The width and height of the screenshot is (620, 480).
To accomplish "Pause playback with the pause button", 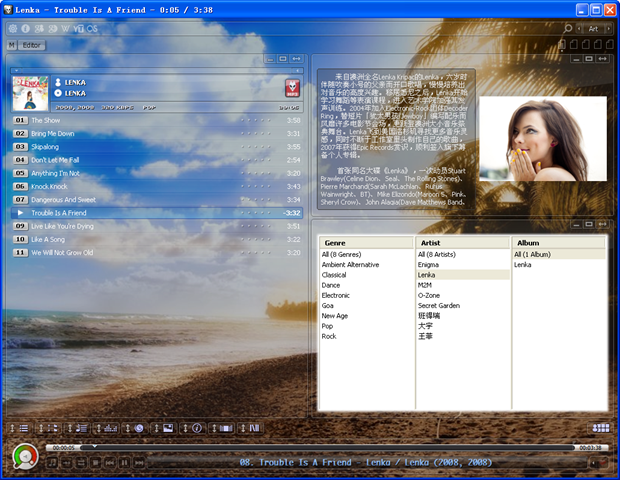I will pyautogui.click(x=125, y=463).
